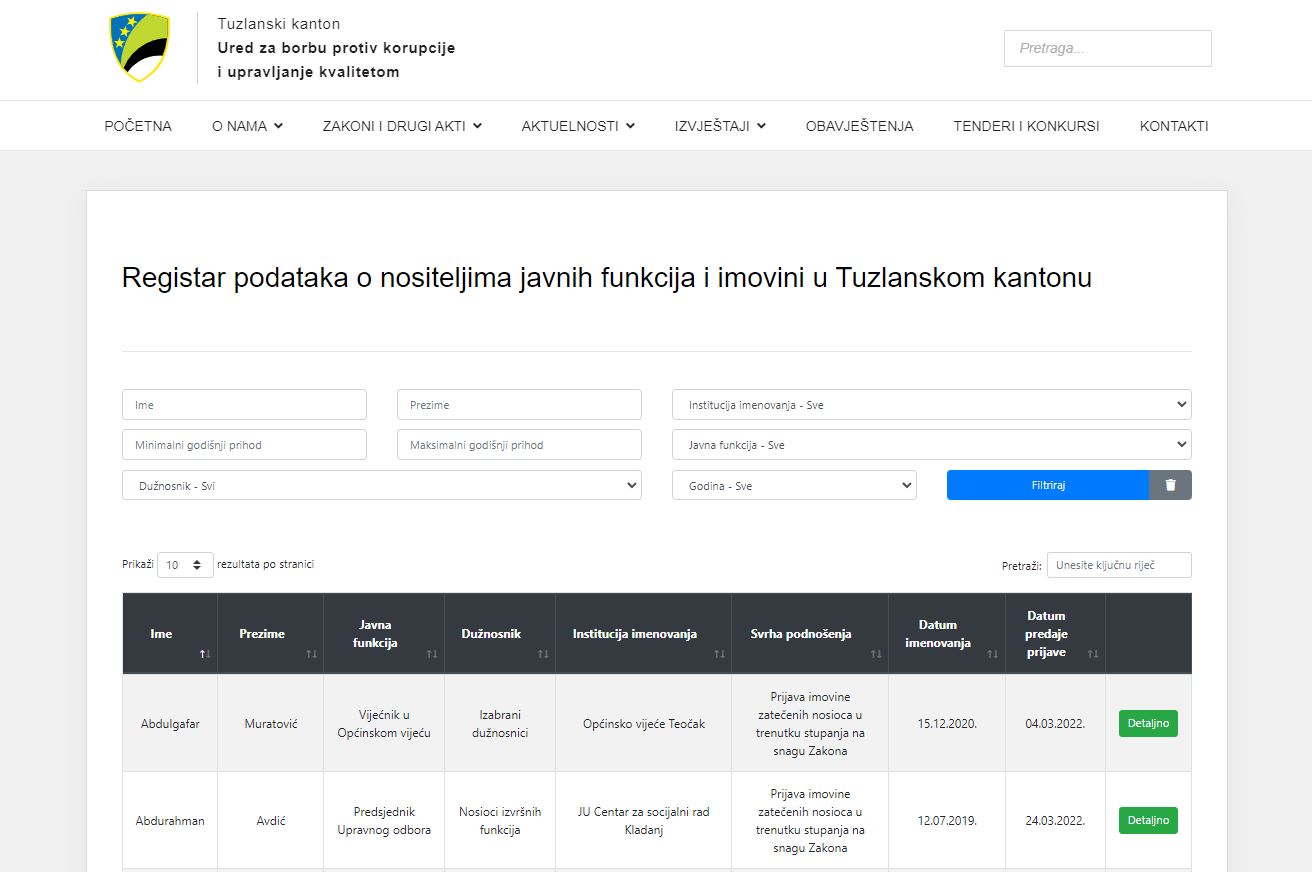This screenshot has height=872, width=1312.
Task: Expand the Dužnosnik - Svi dropdown
Action: (381, 486)
